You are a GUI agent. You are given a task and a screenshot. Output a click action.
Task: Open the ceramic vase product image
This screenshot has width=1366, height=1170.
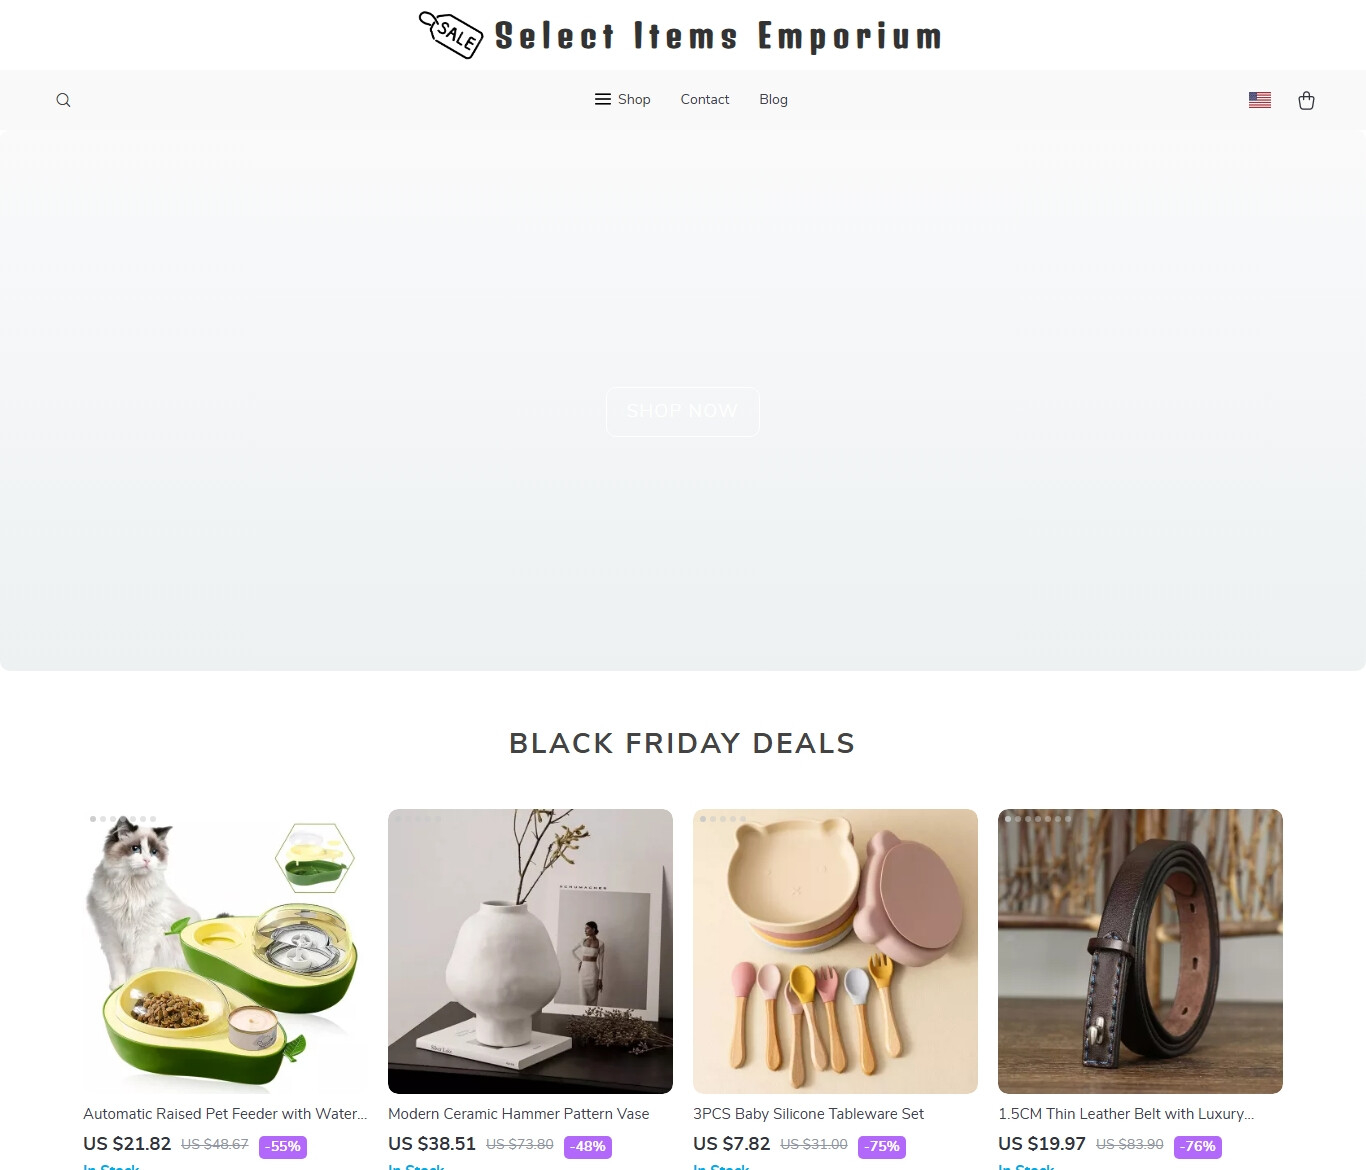530,951
